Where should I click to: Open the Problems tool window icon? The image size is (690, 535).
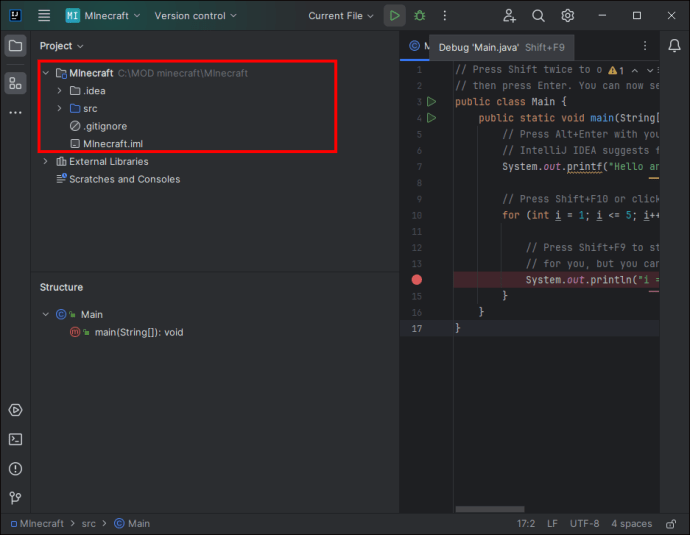15,468
